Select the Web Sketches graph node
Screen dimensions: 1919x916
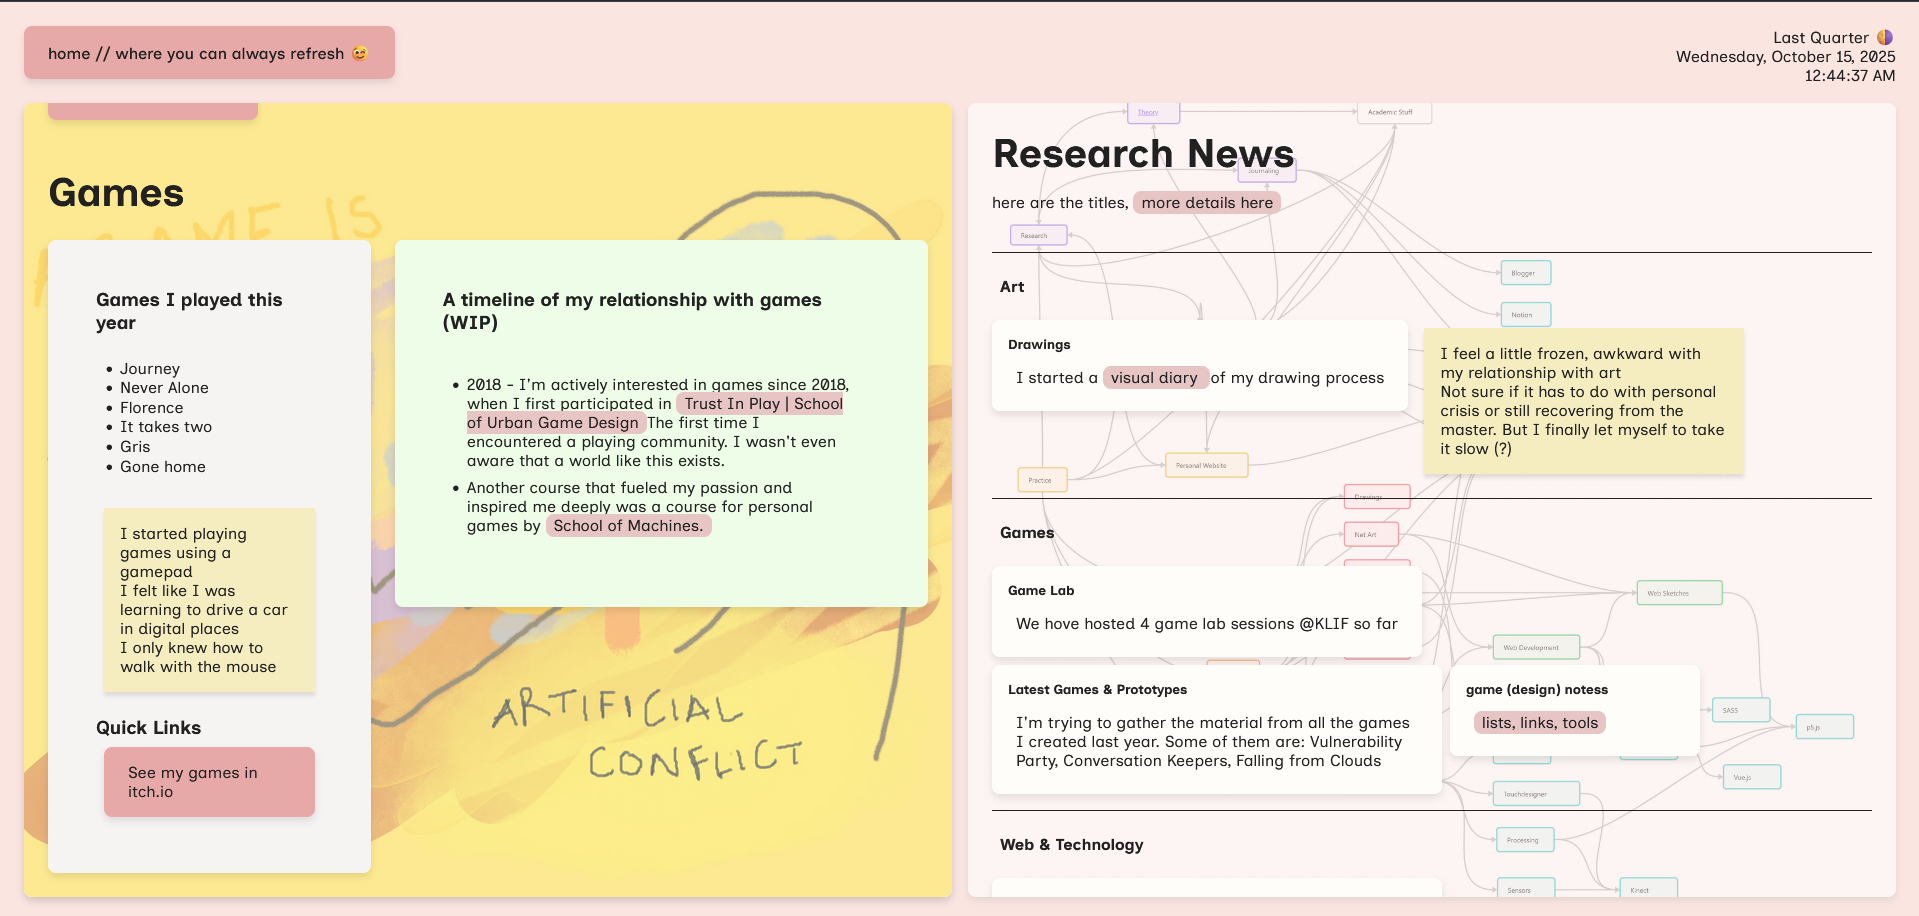[x=1678, y=593]
